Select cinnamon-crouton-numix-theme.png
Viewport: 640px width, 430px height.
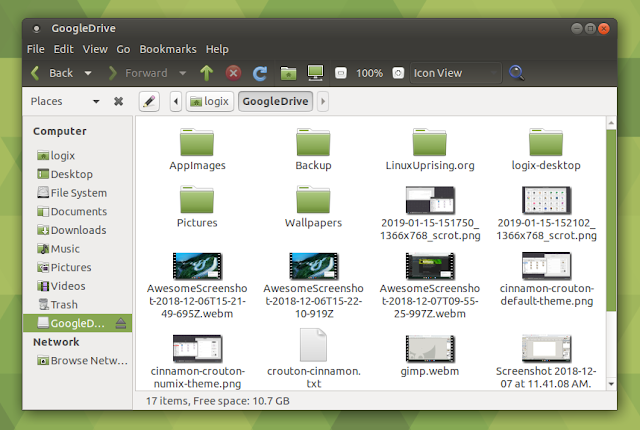[197, 362]
